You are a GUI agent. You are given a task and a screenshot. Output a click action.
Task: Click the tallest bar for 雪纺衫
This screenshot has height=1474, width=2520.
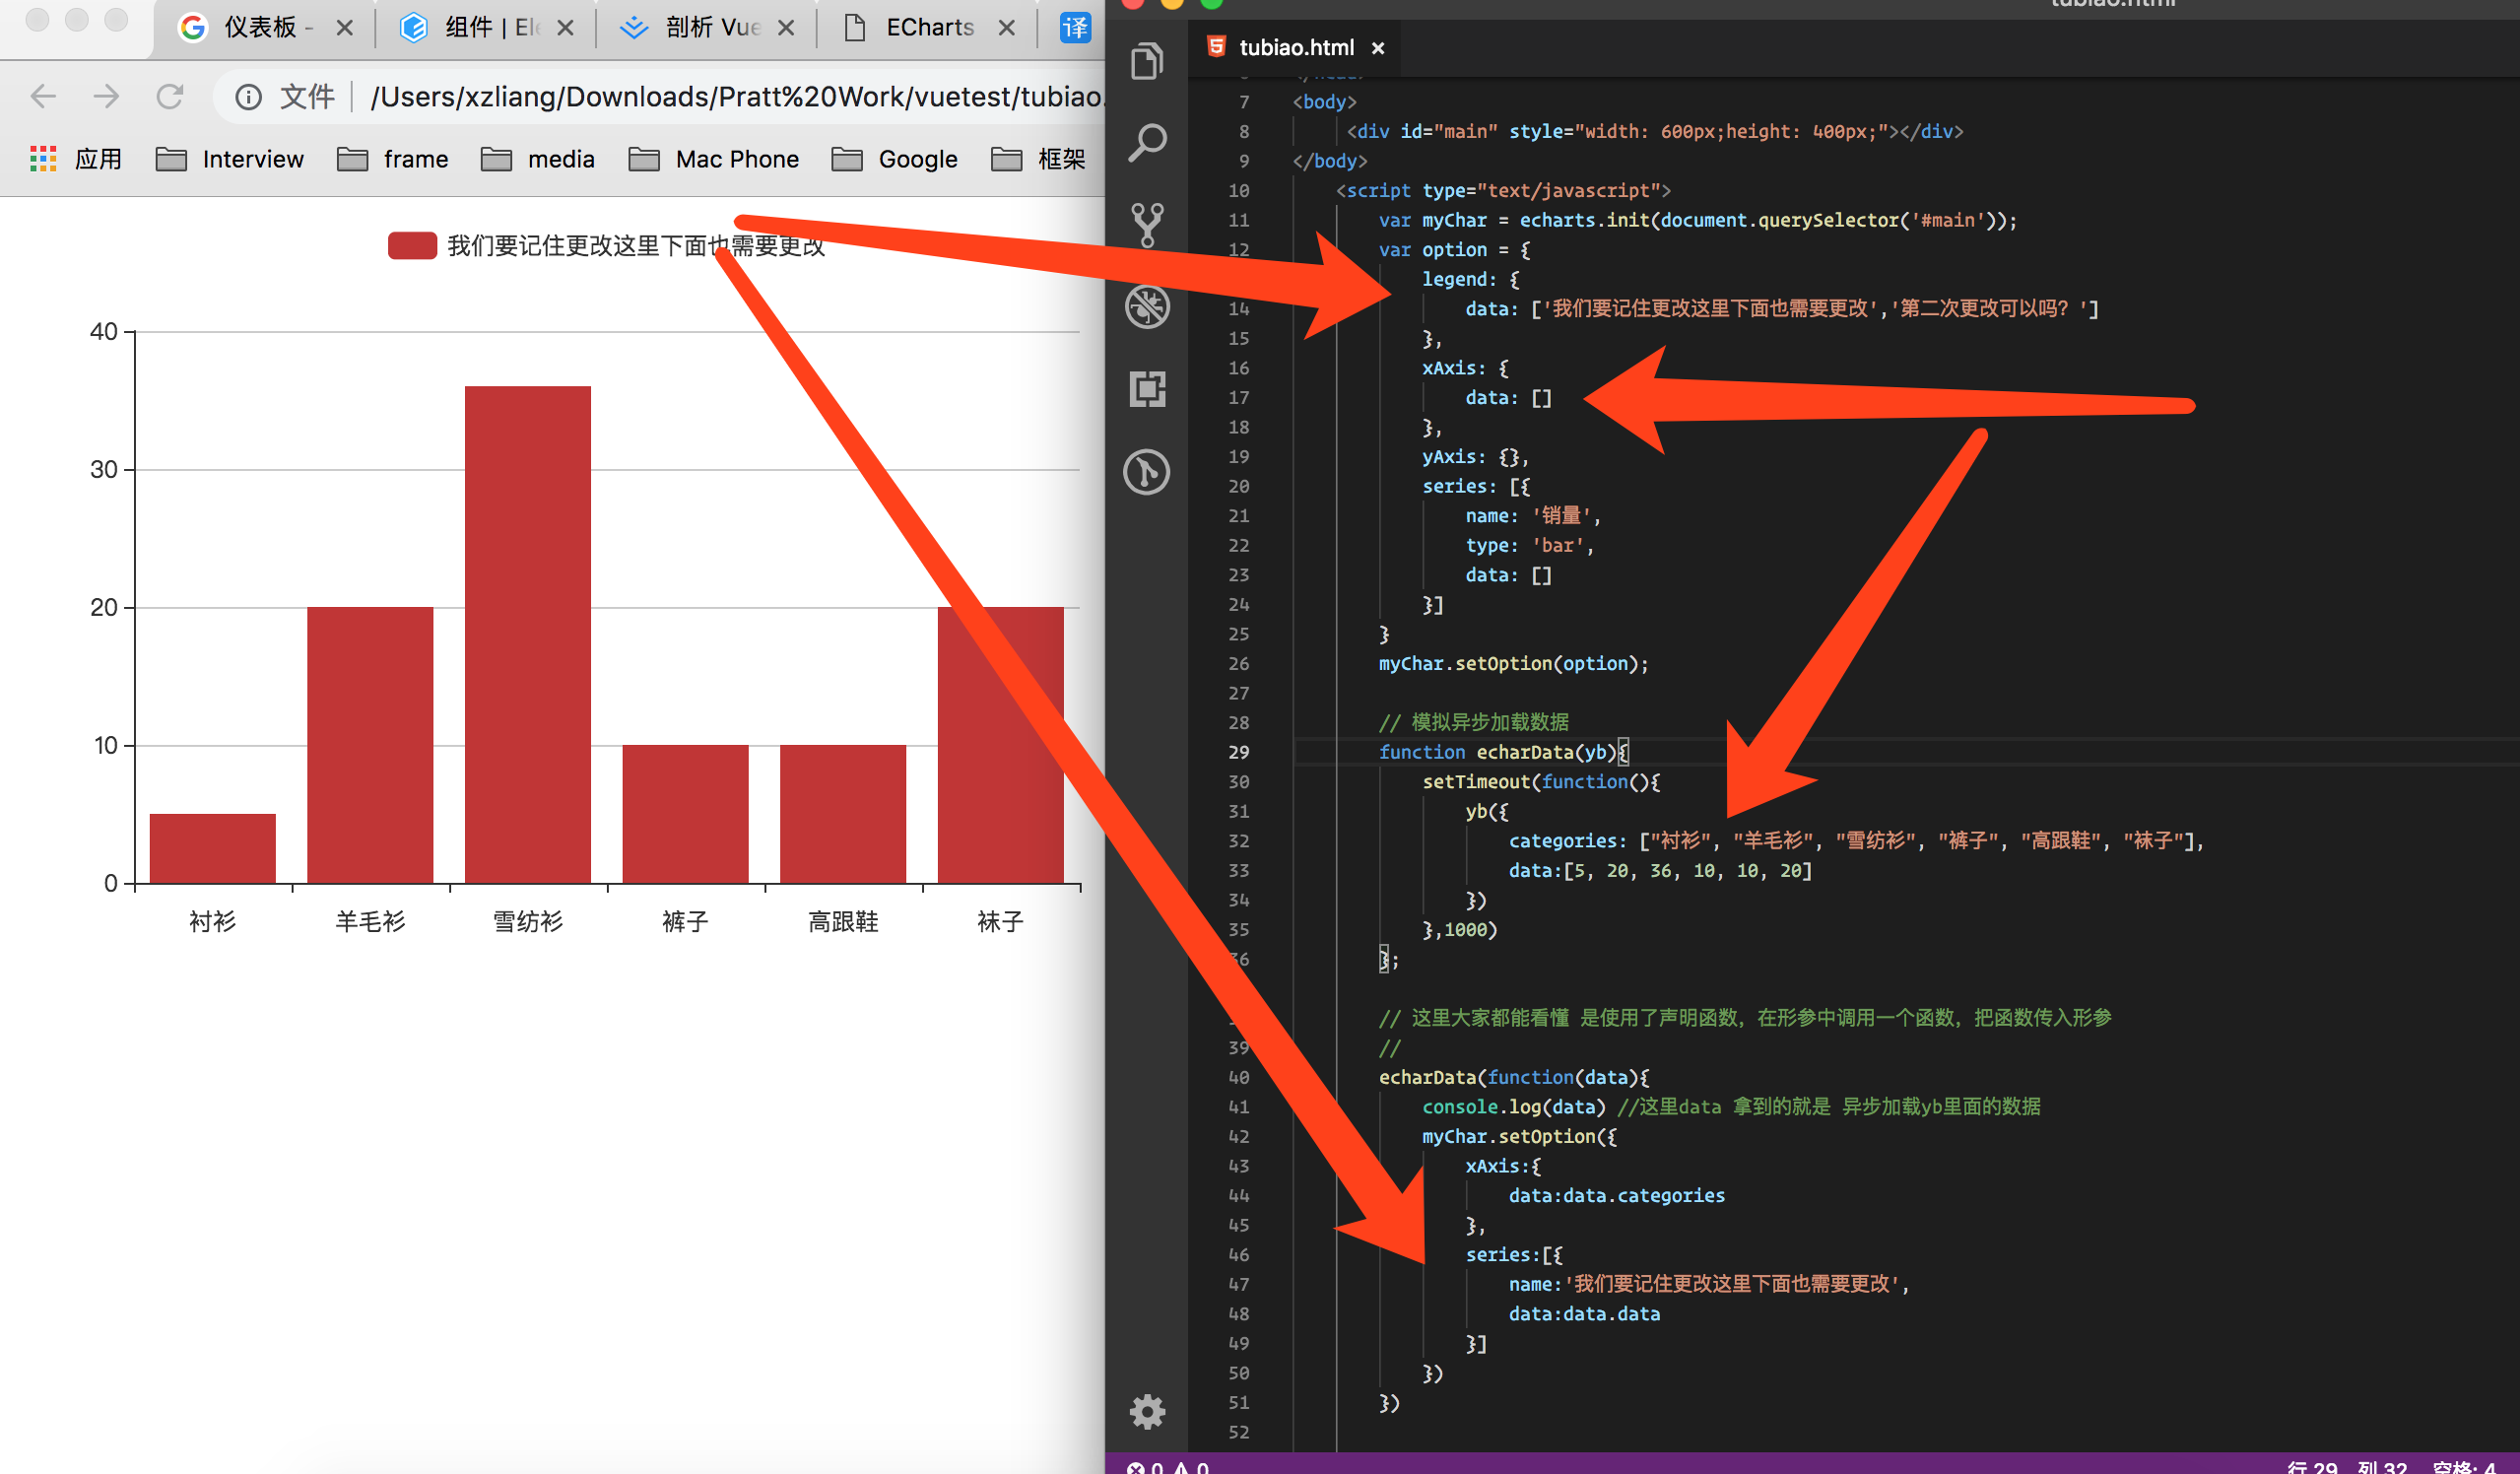527,634
